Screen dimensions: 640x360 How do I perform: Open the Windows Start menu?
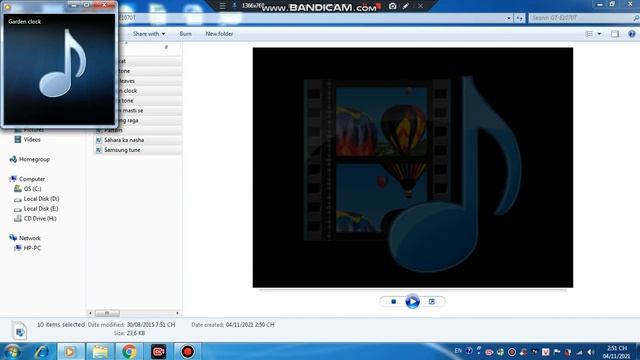(x=13, y=351)
